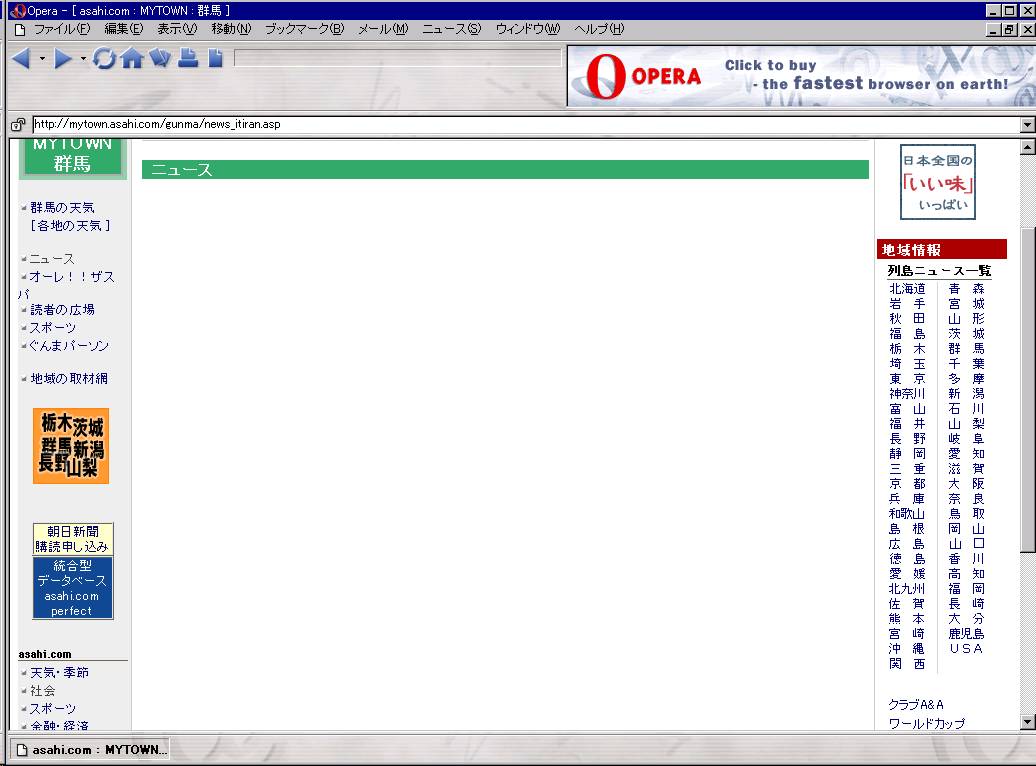Open the ブックマーク menu
Viewport: 1036px width, 766px height.
point(304,29)
